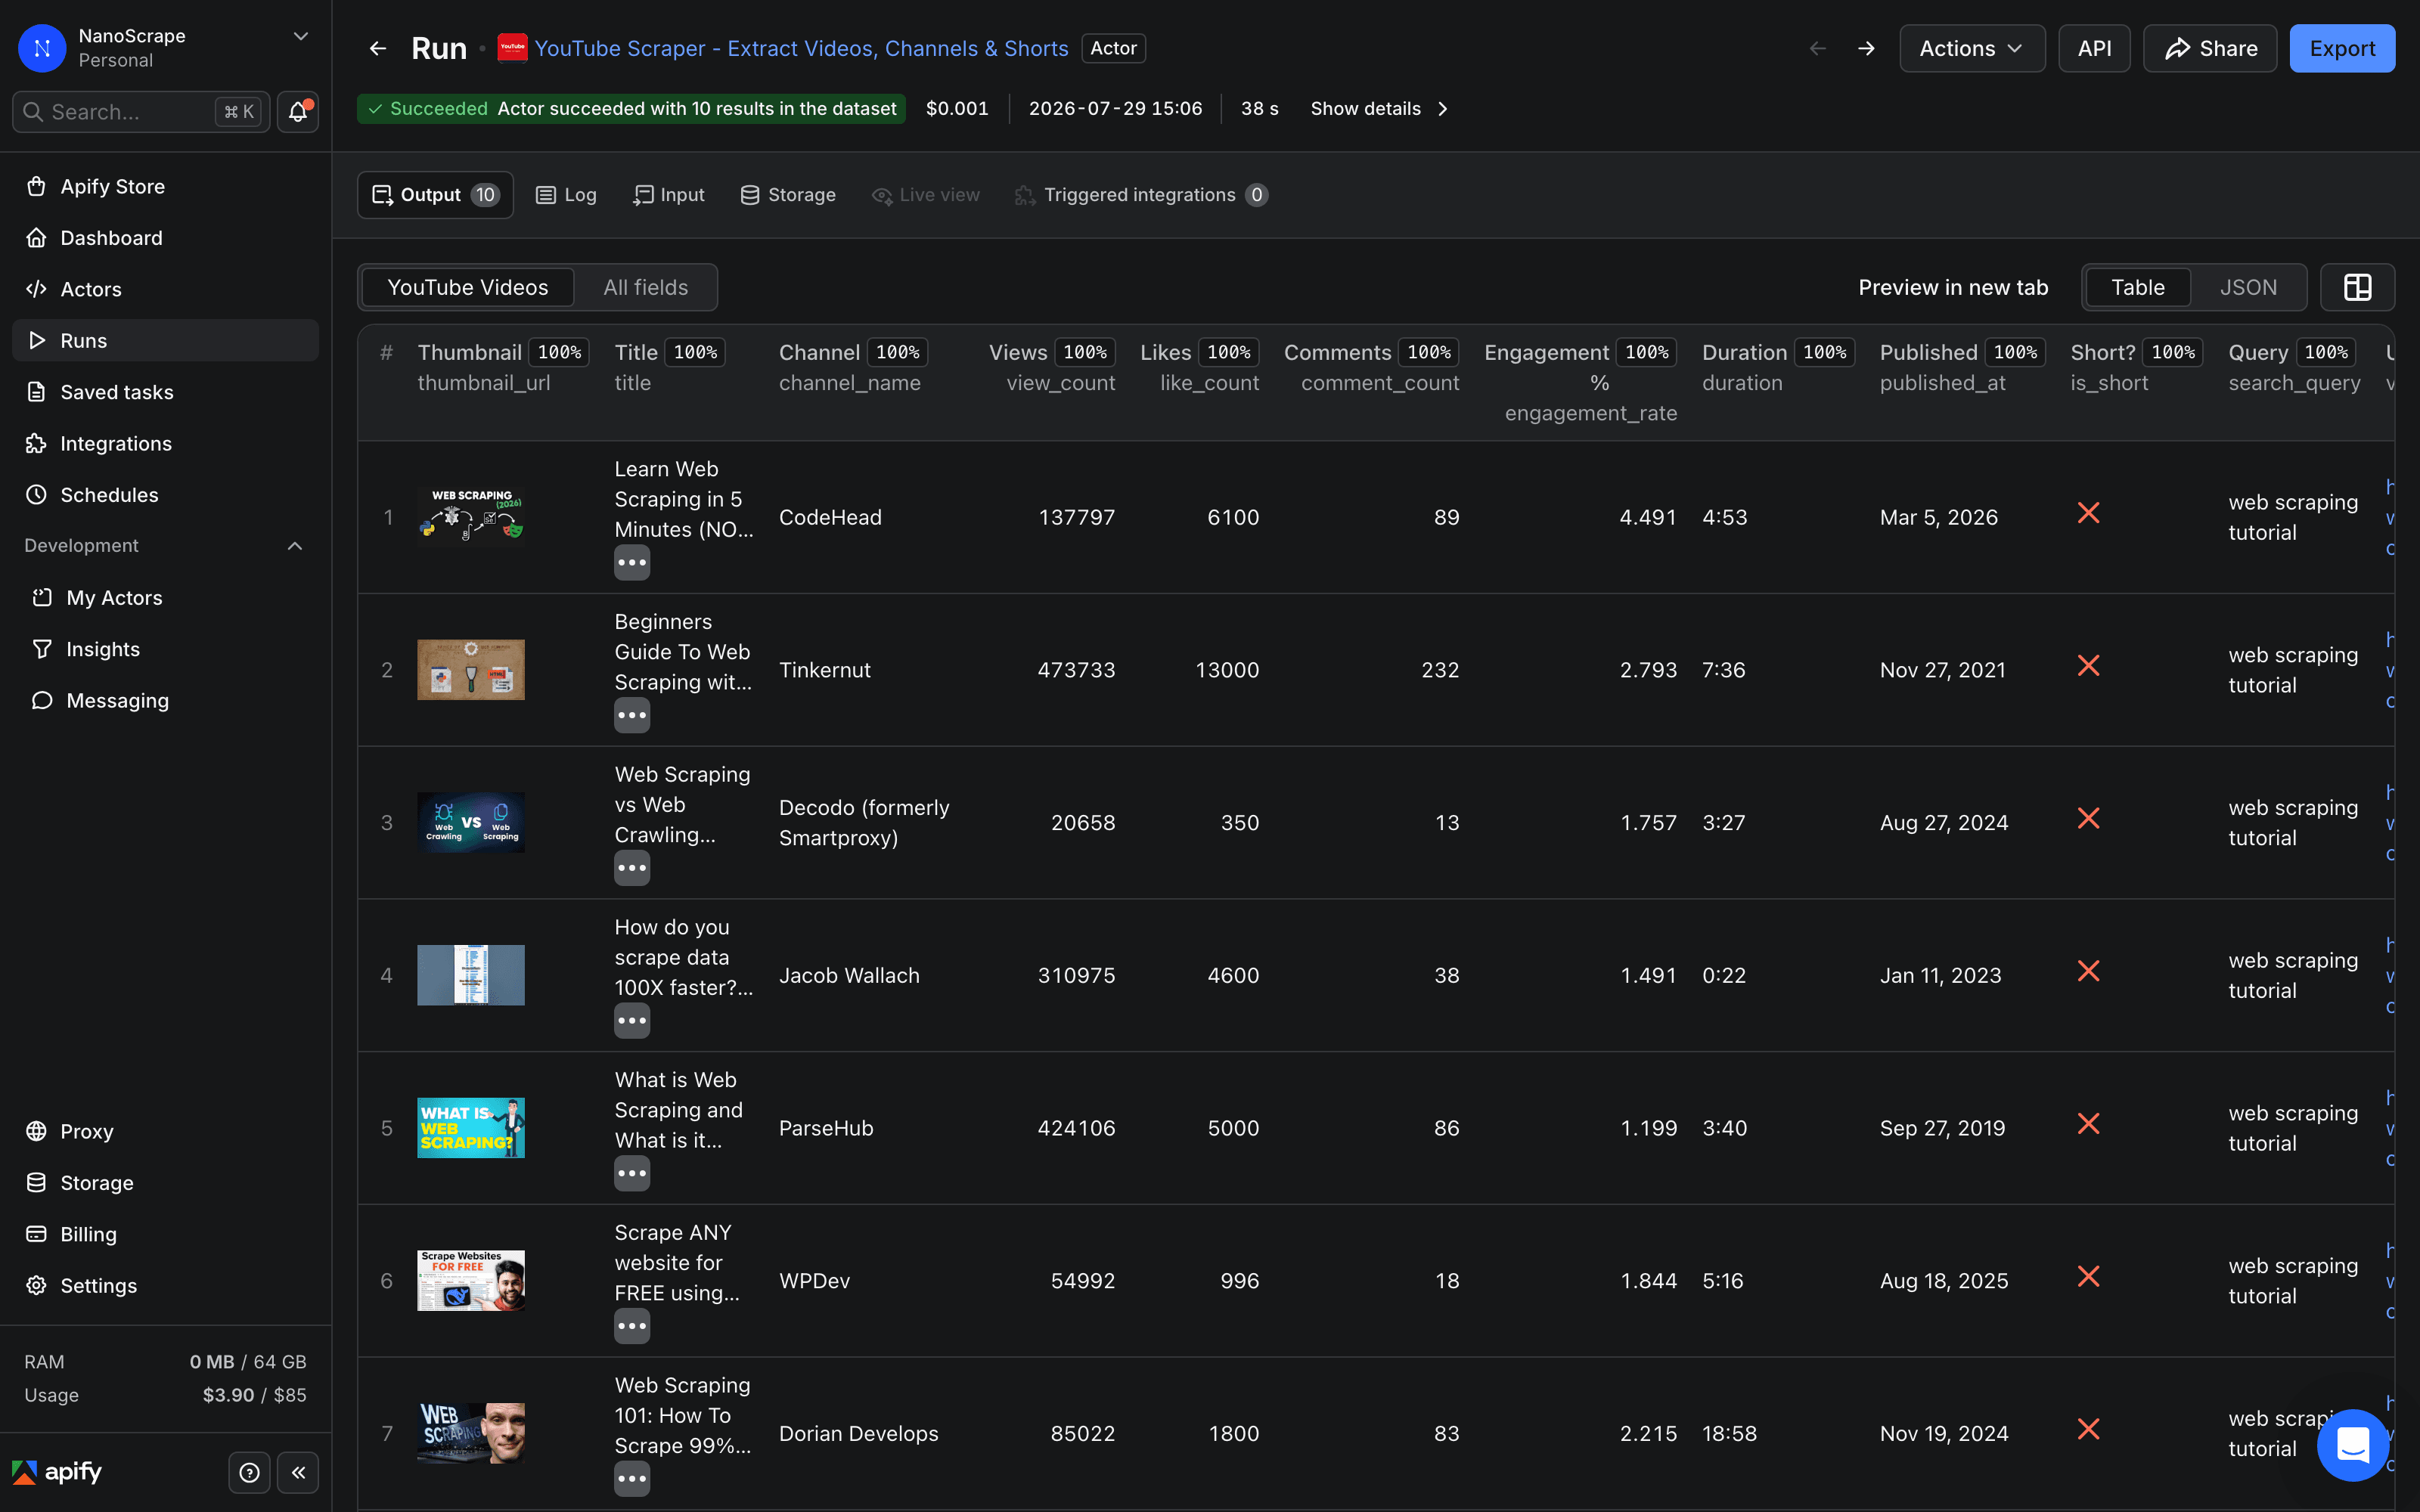Open the Live view tab
This screenshot has height=1512, width=2420.
pyautogui.click(x=926, y=195)
